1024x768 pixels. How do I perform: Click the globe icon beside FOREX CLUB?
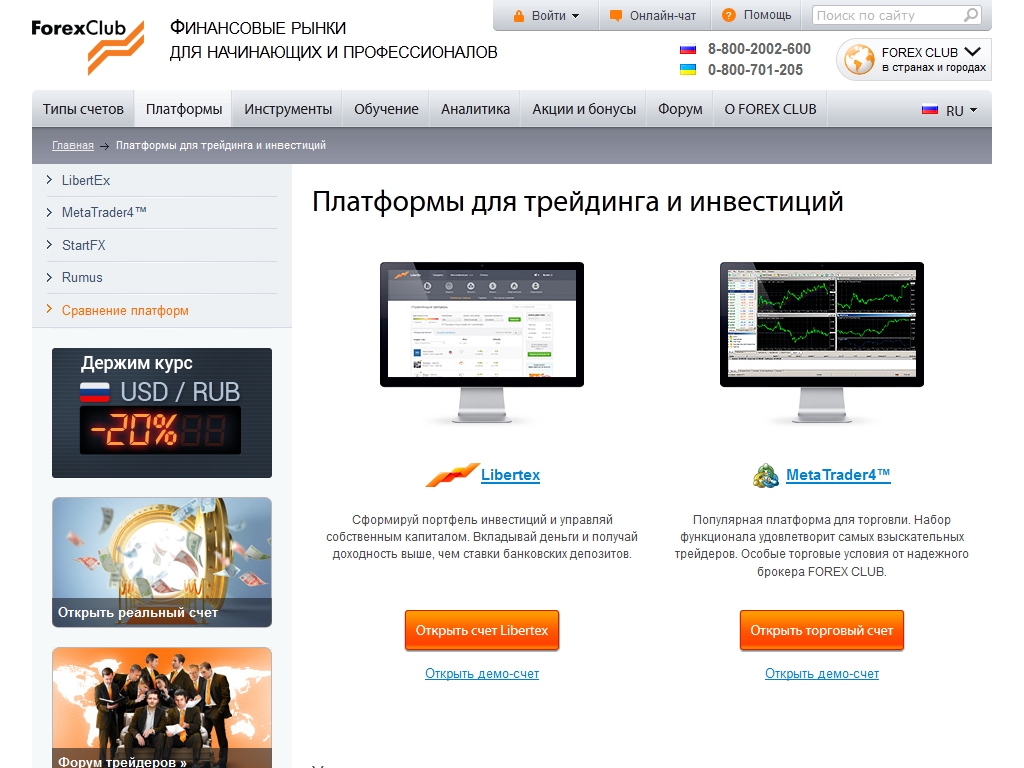[858, 60]
